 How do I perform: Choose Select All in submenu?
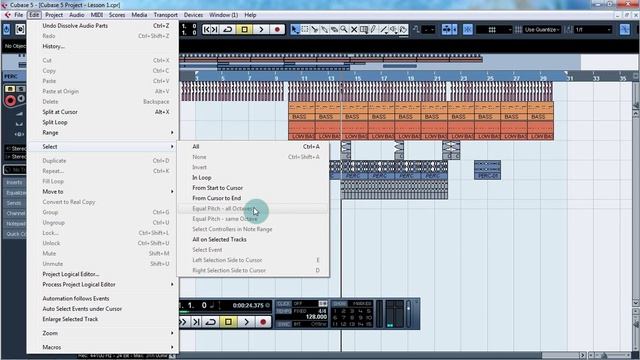point(253,147)
